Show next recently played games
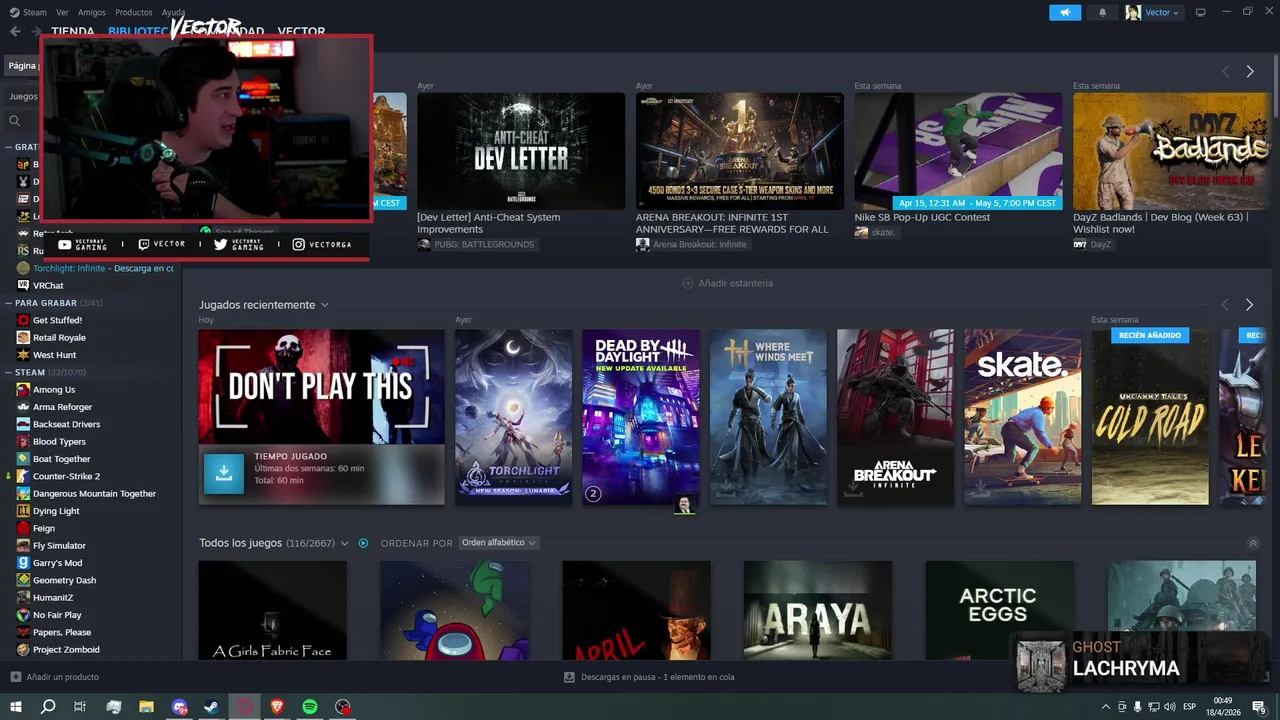This screenshot has width=1280, height=720. coord(1249,305)
